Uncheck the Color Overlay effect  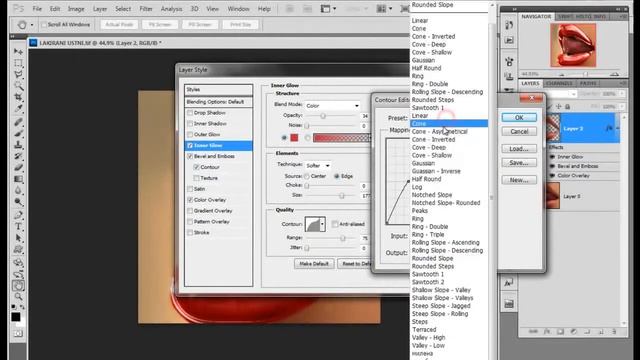pos(190,200)
